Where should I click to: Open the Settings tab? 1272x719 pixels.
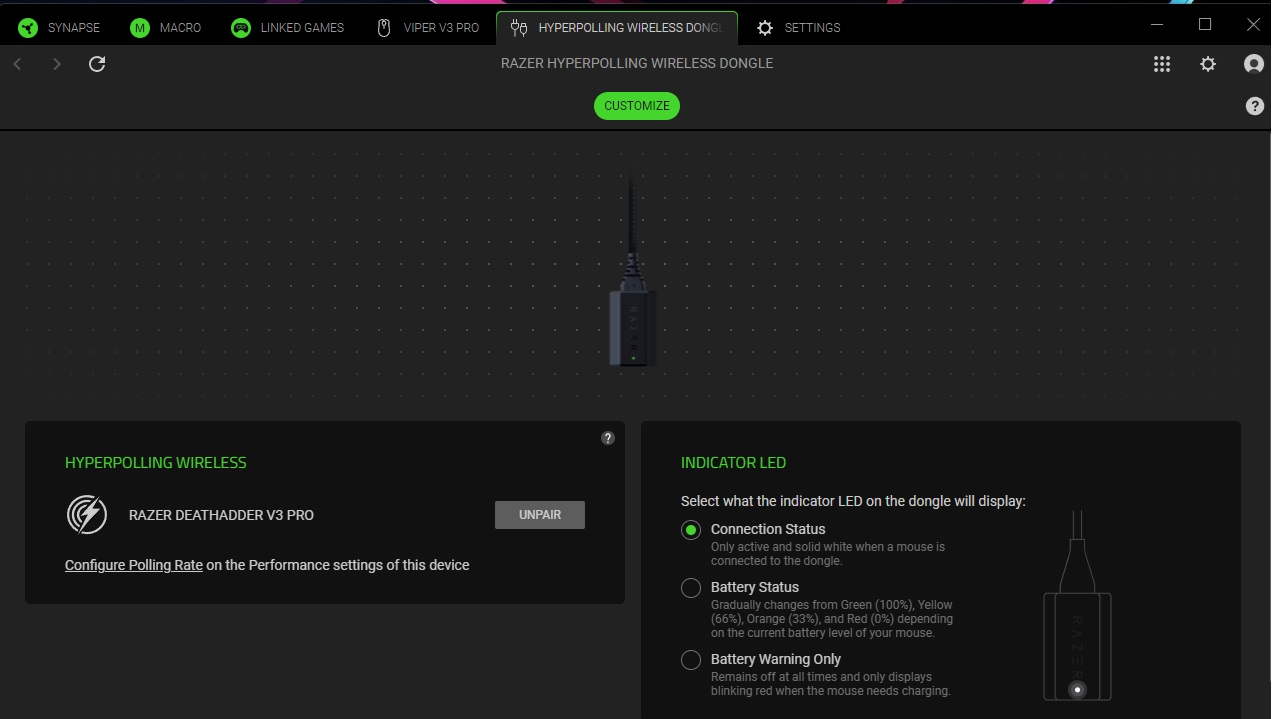pyautogui.click(x=798, y=28)
